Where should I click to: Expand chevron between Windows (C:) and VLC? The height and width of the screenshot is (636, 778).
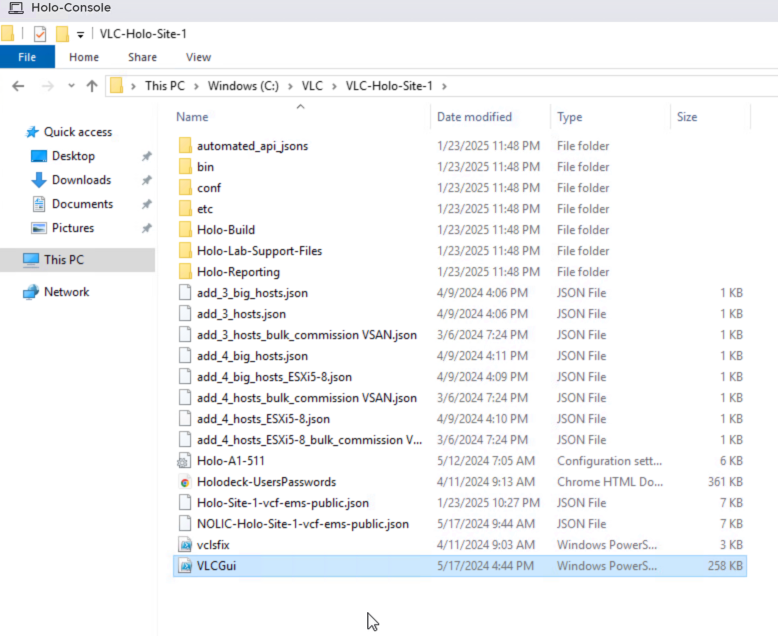[x=290, y=86]
